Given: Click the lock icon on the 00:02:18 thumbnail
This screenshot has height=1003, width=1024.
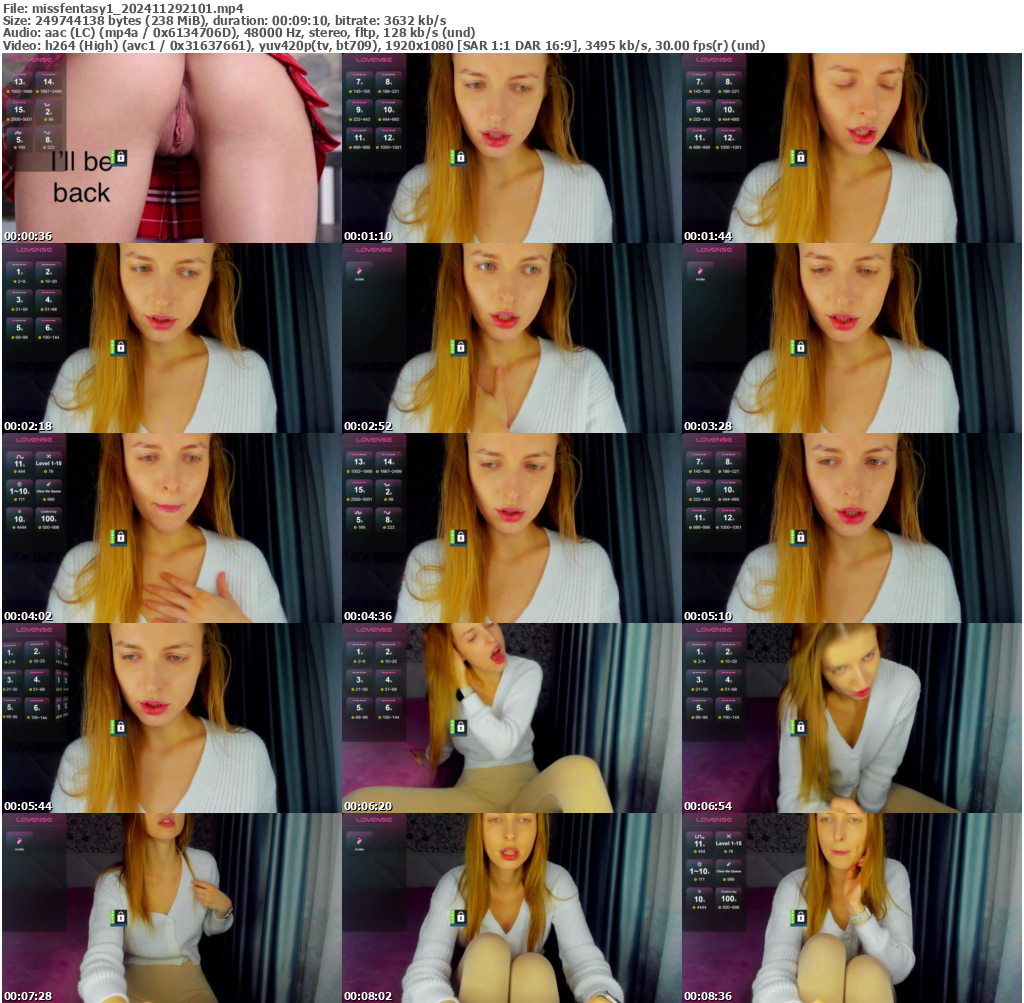Looking at the screenshot, I should click(121, 347).
